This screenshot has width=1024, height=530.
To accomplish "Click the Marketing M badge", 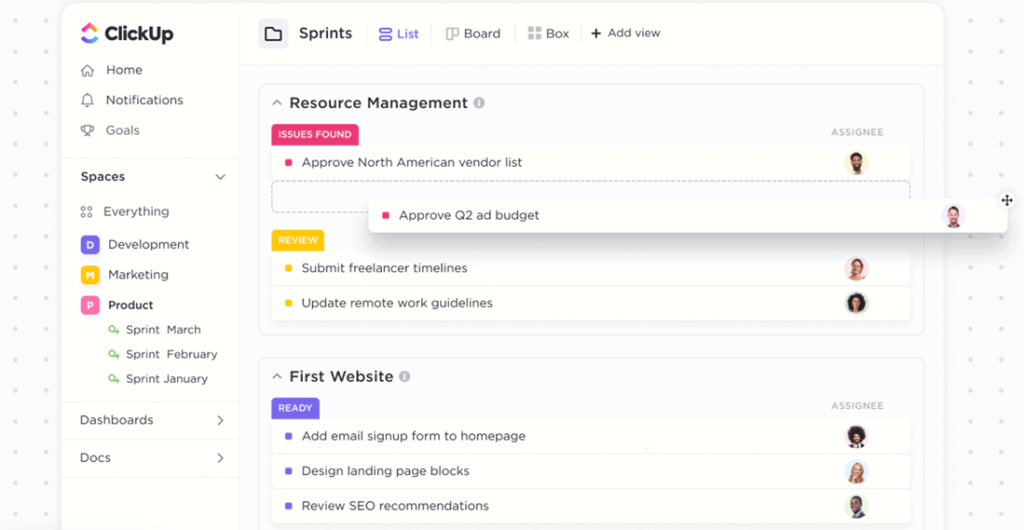I will [90, 275].
